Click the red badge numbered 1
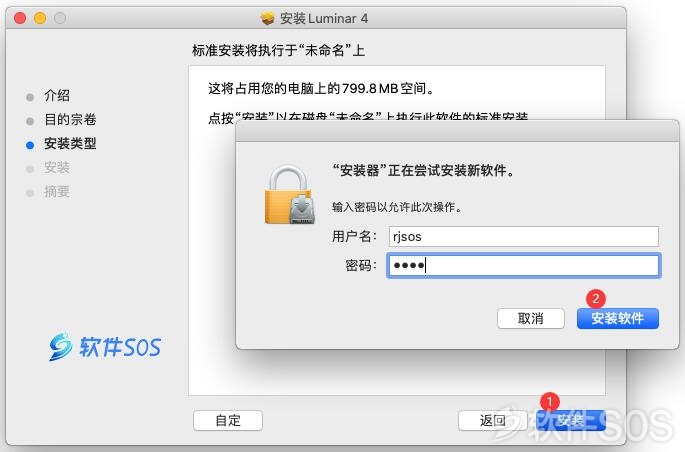 550,401
